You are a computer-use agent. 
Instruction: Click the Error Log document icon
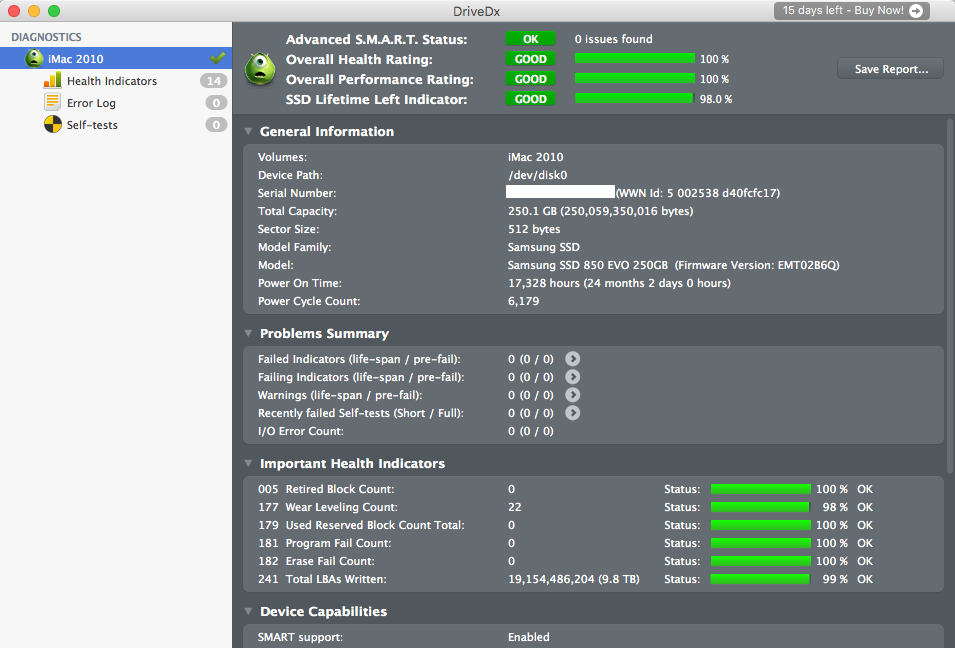click(x=52, y=102)
